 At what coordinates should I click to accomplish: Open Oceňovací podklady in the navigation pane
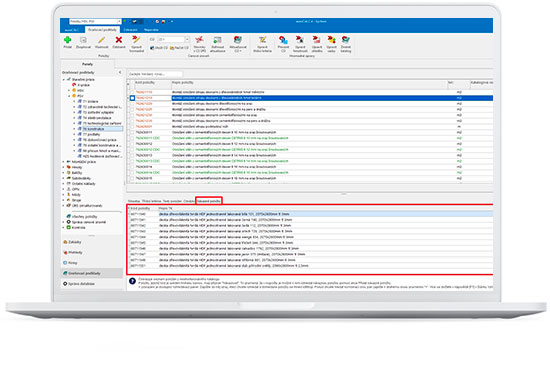[x=92, y=273]
